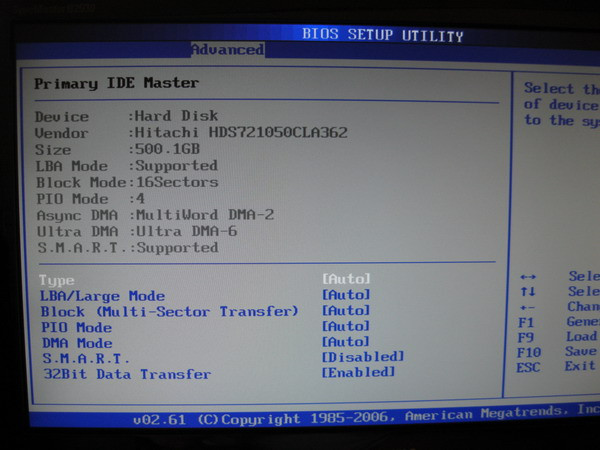Click the S.M.A.R.T. Supported info value
The width and height of the screenshot is (600, 450).
(178, 248)
